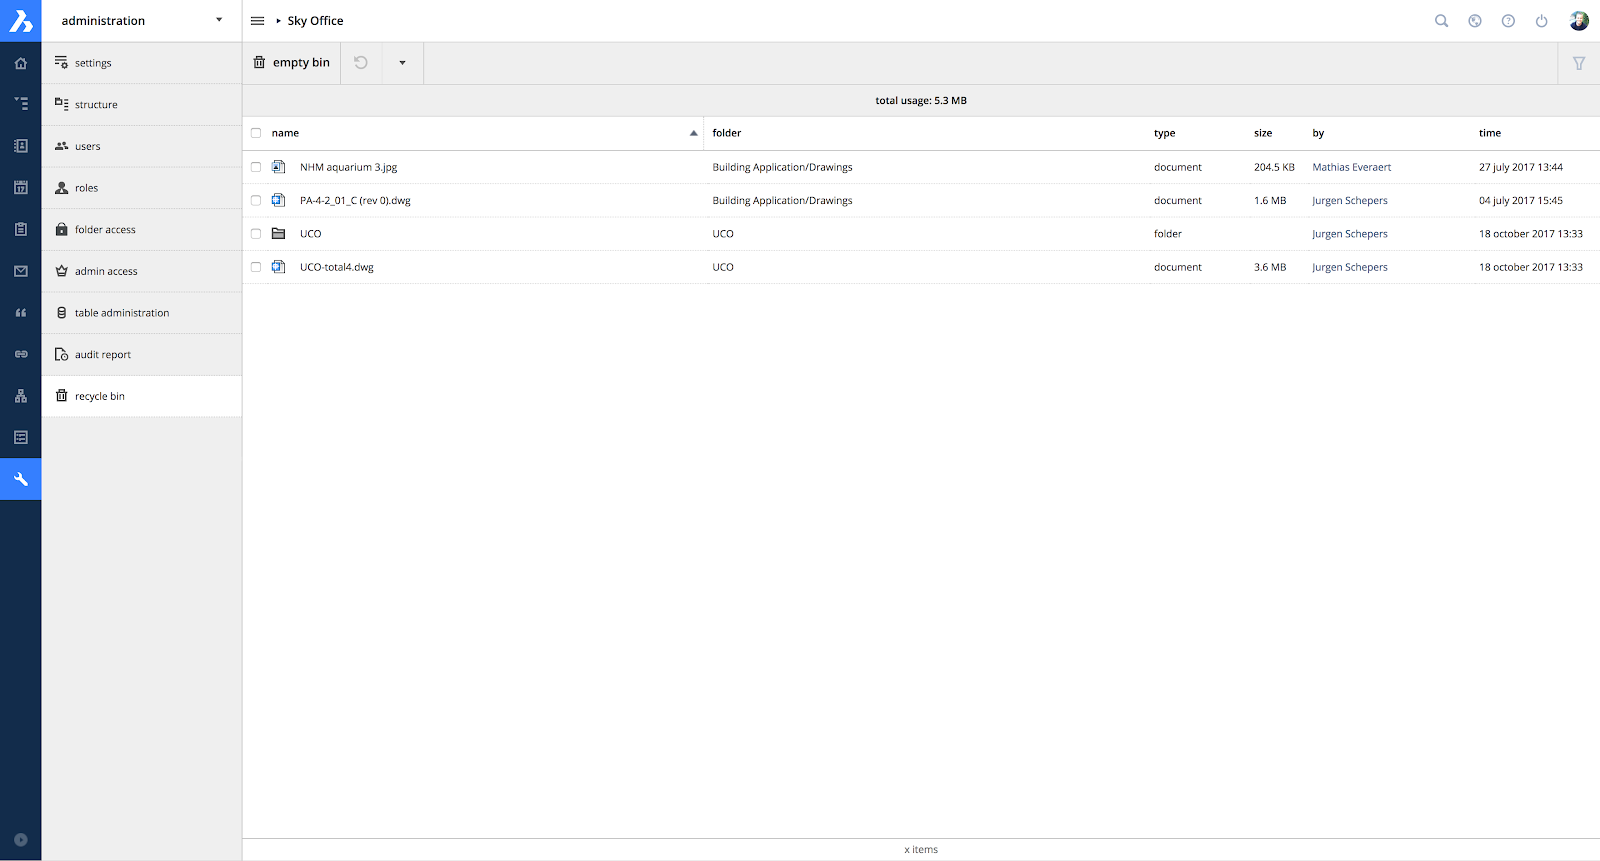The width and height of the screenshot is (1600, 861).
Task: Open the mail envelope icon in left rail
Action: [x=20, y=271]
